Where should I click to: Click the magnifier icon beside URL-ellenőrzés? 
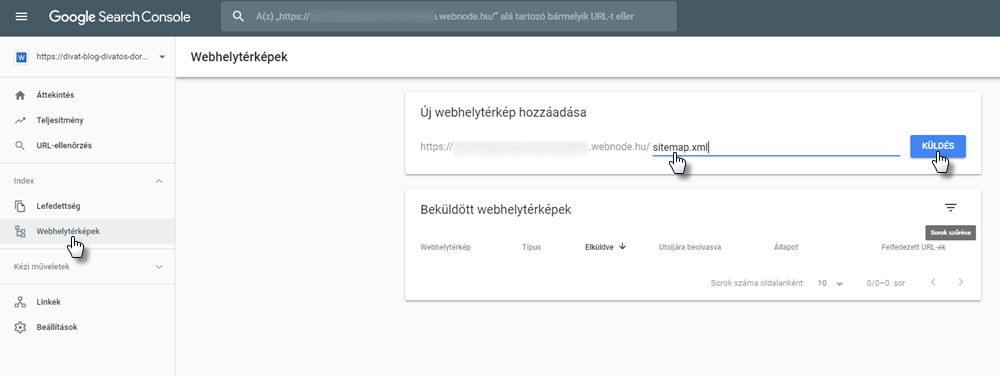click(20, 146)
